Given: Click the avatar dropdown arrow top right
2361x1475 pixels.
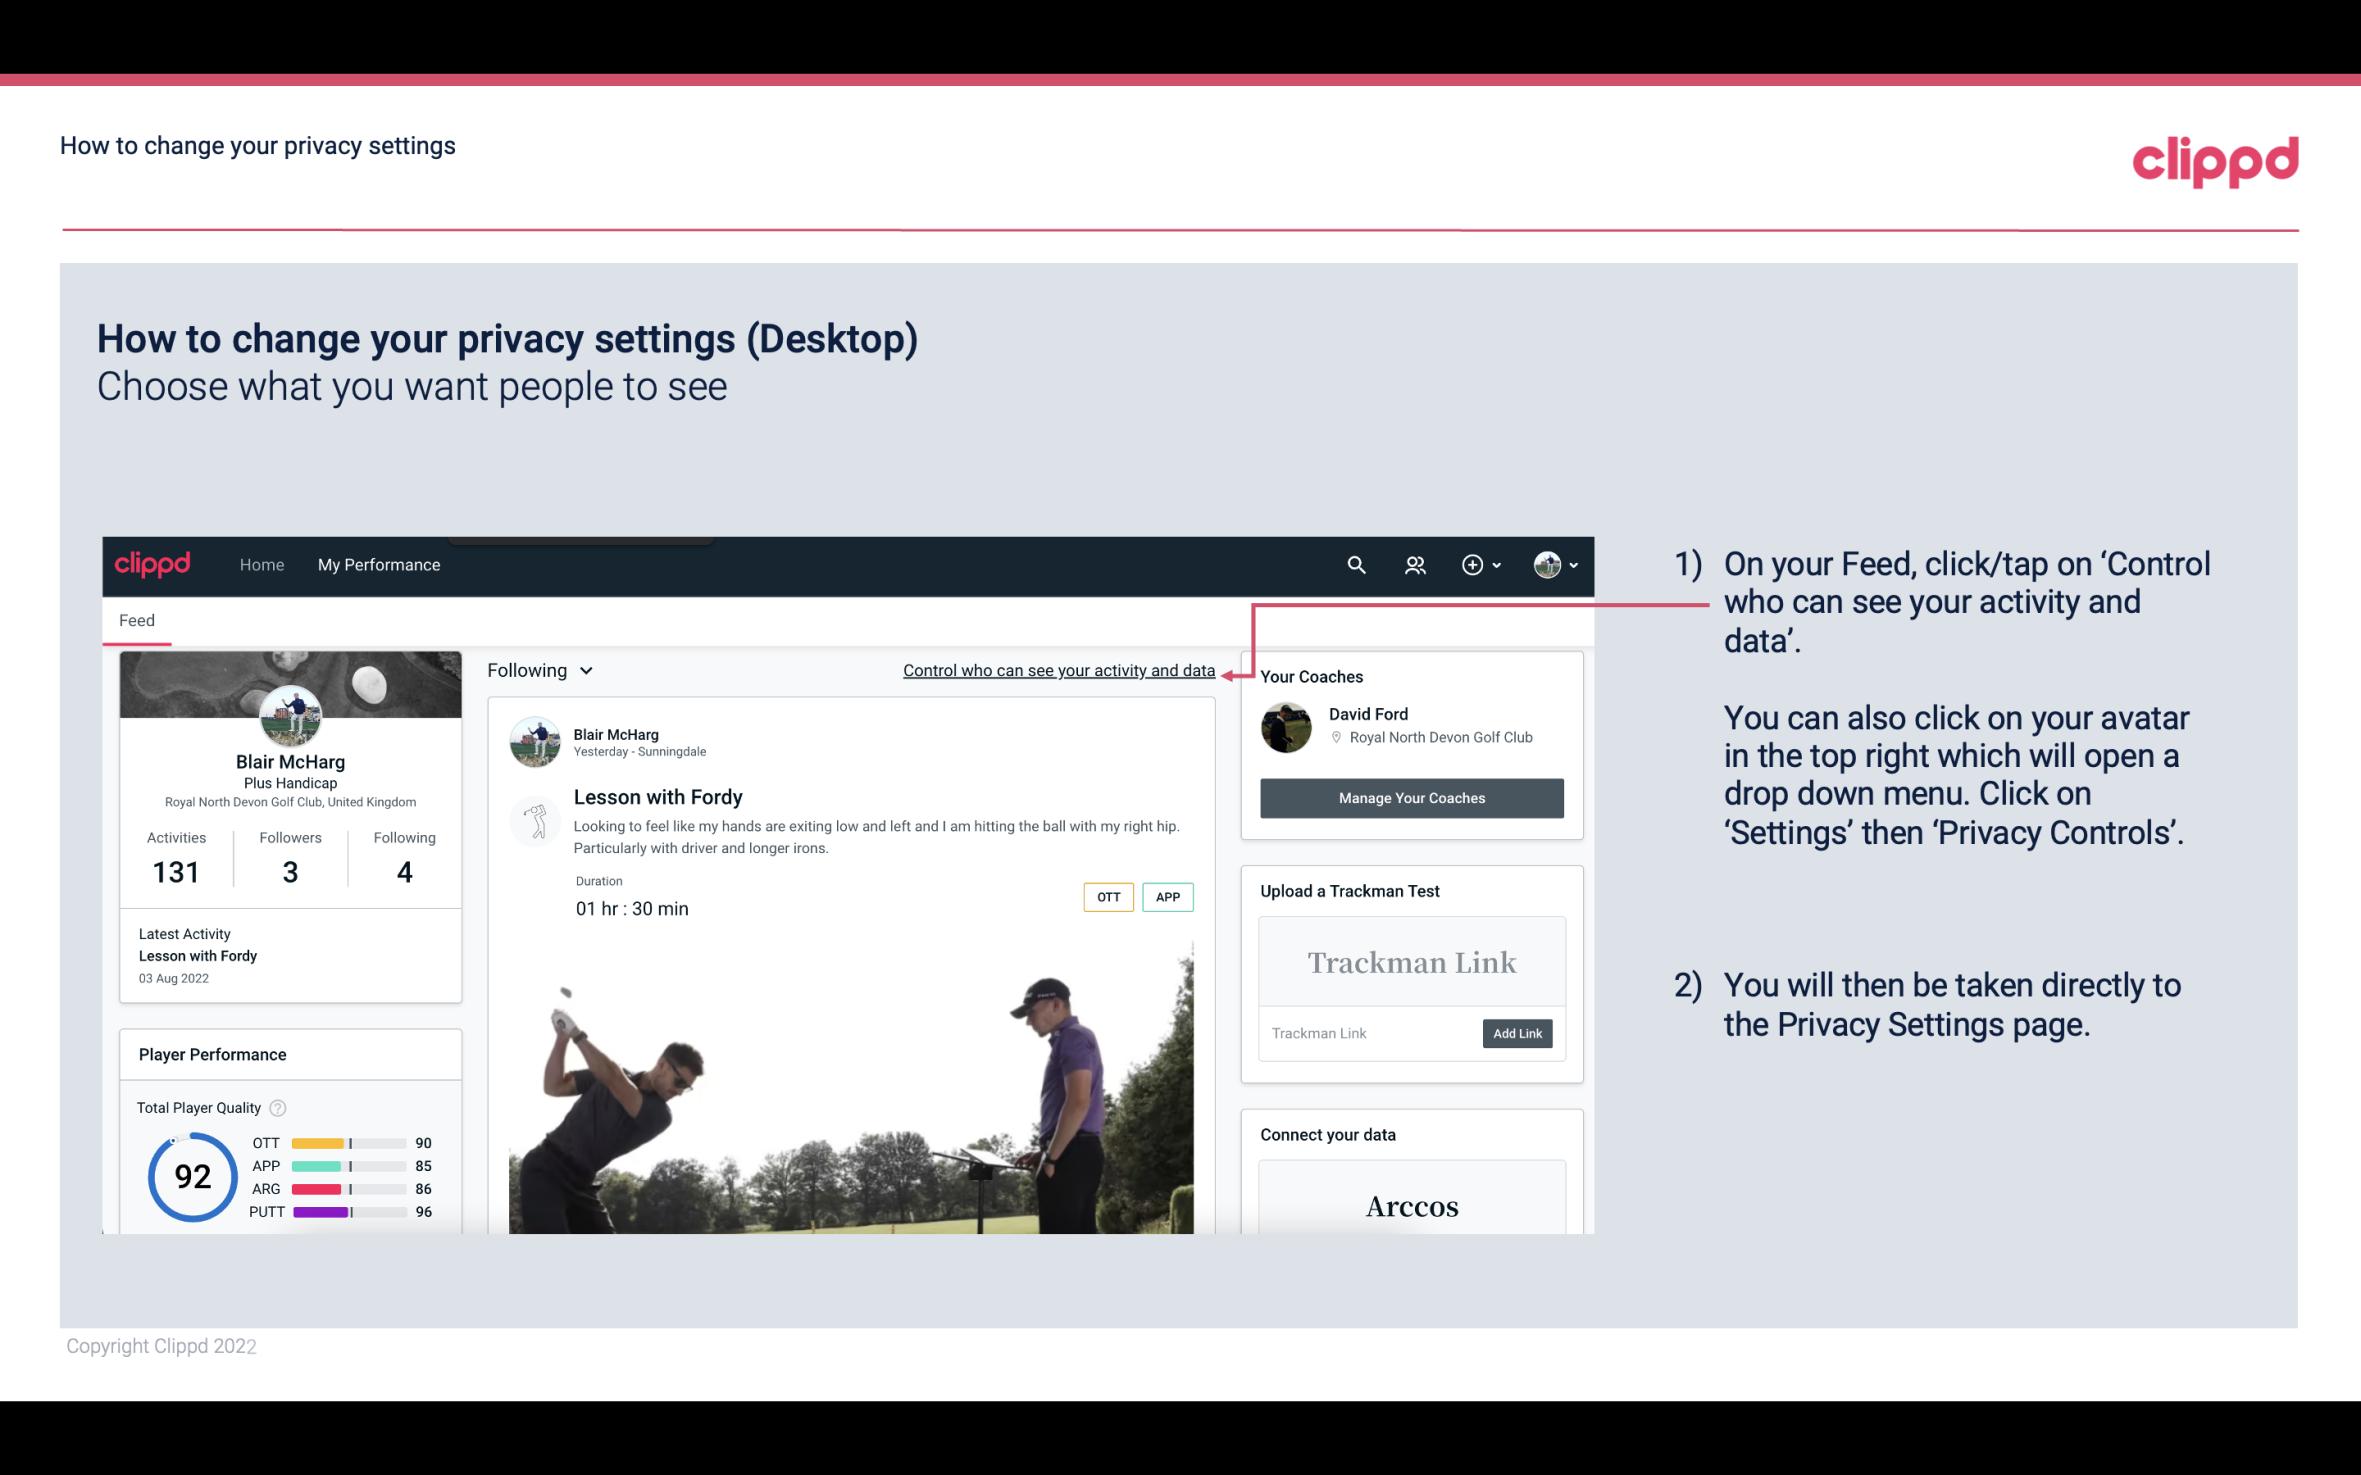Looking at the screenshot, I should 1571,564.
